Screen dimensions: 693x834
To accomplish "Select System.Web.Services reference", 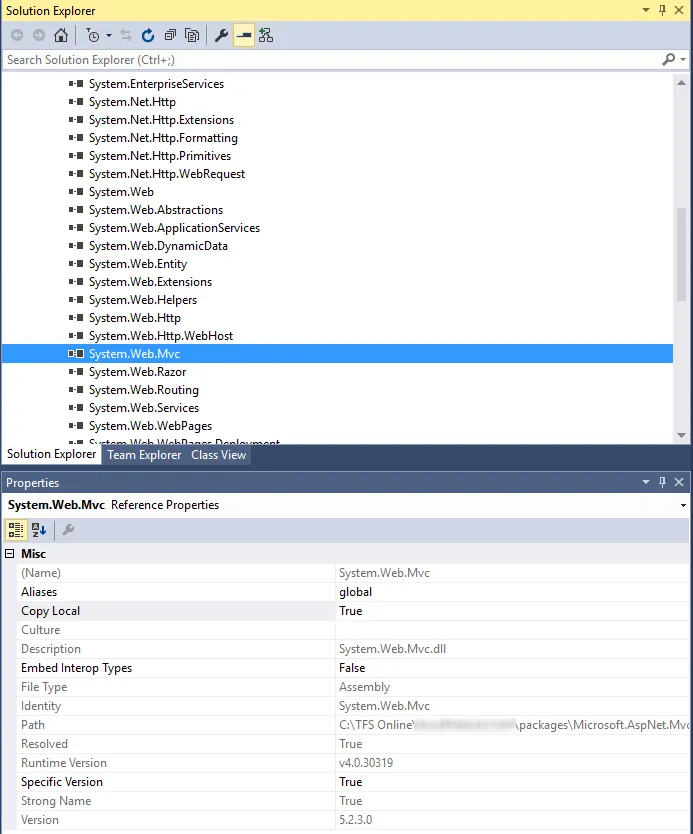I will pyautogui.click(x=144, y=408).
